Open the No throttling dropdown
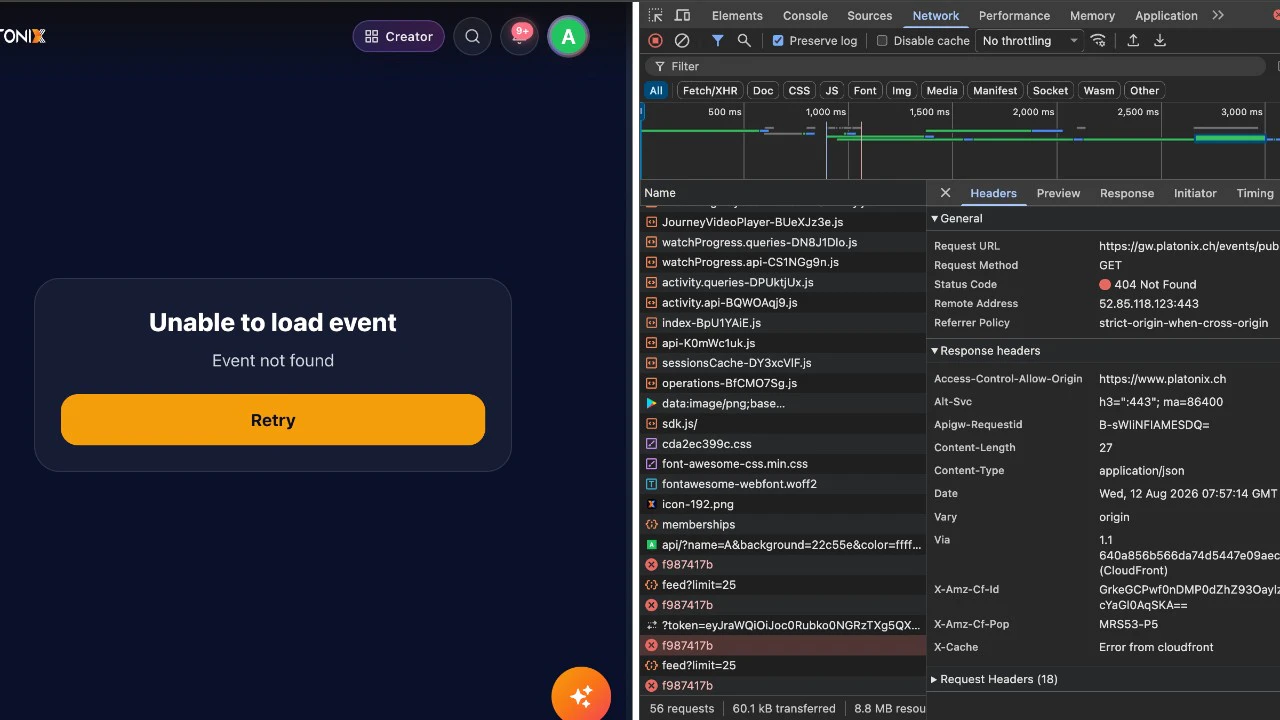This screenshot has width=1280, height=720. pos(1030,41)
